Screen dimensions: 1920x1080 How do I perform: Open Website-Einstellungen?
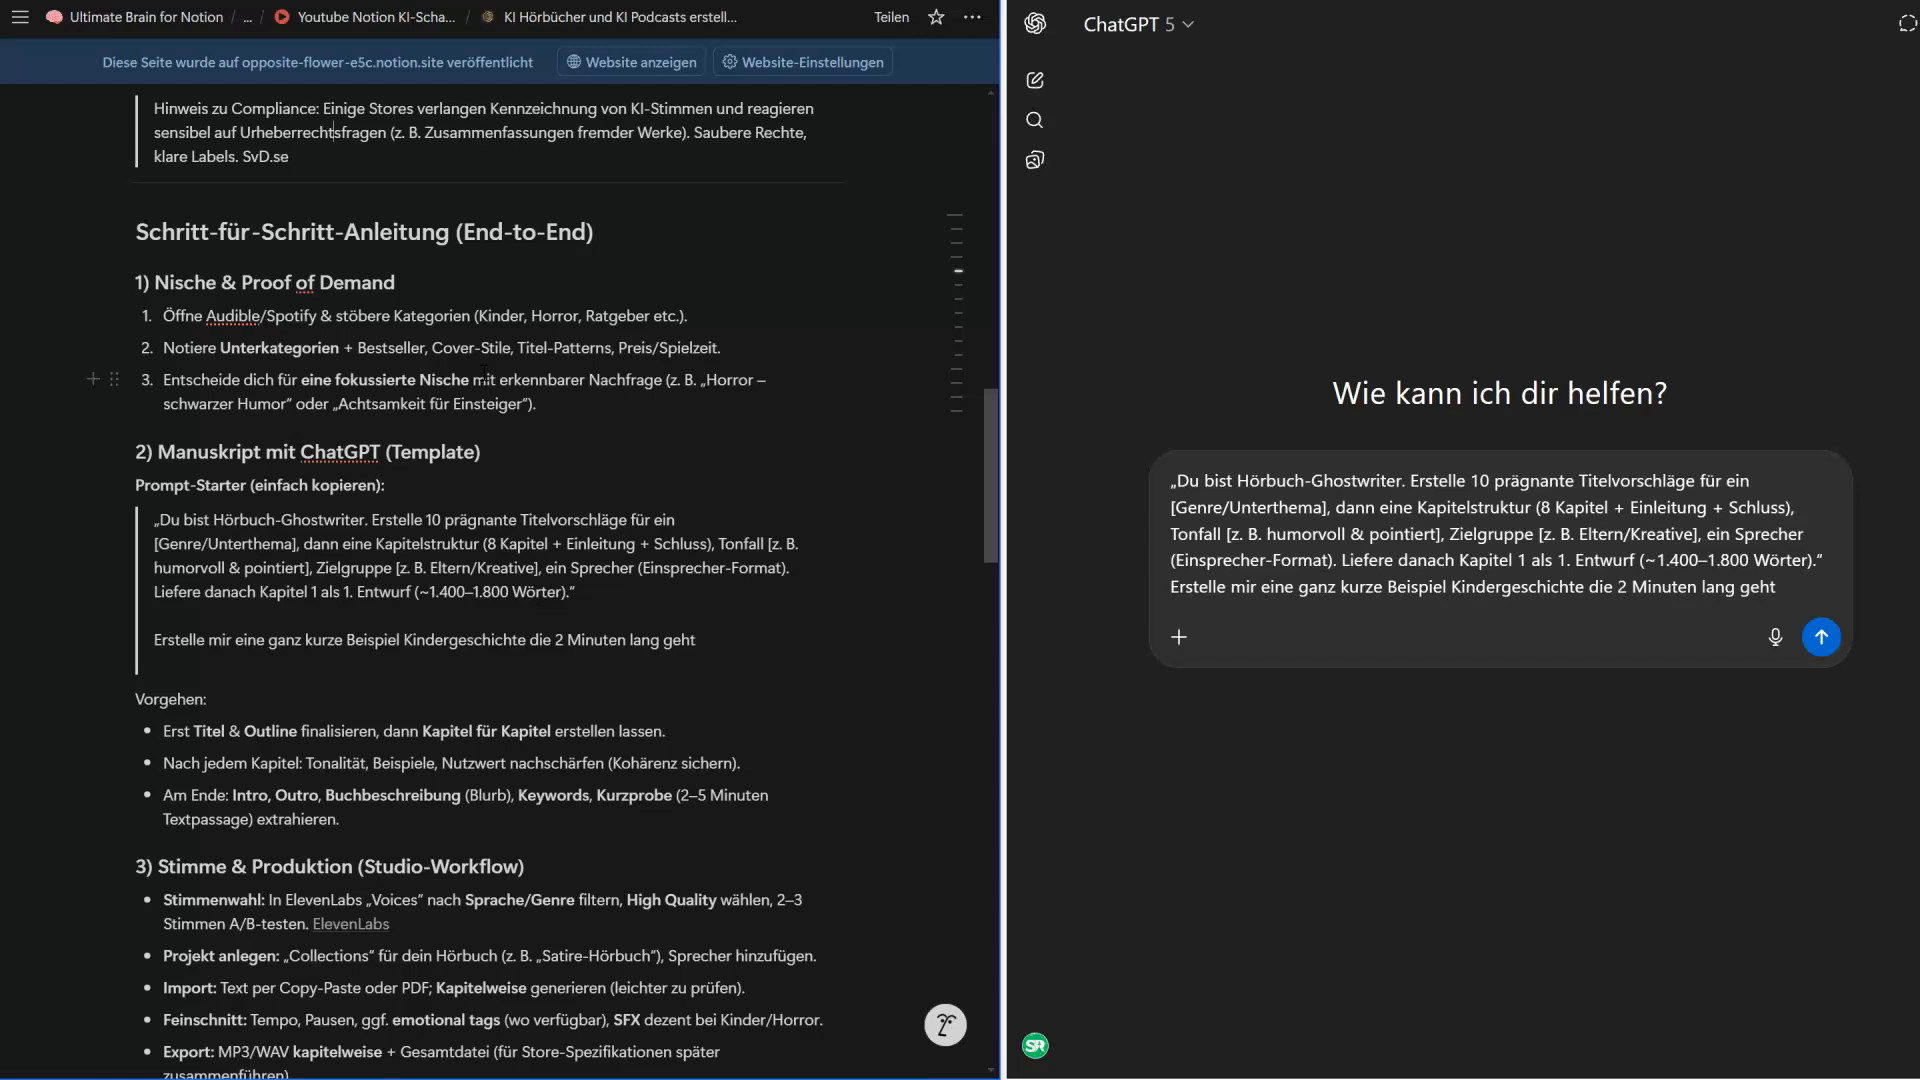tap(803, 62)
